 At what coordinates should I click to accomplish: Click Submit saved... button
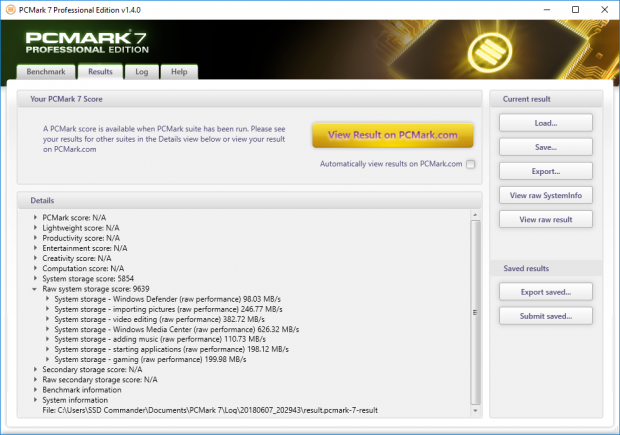(546, 316)
